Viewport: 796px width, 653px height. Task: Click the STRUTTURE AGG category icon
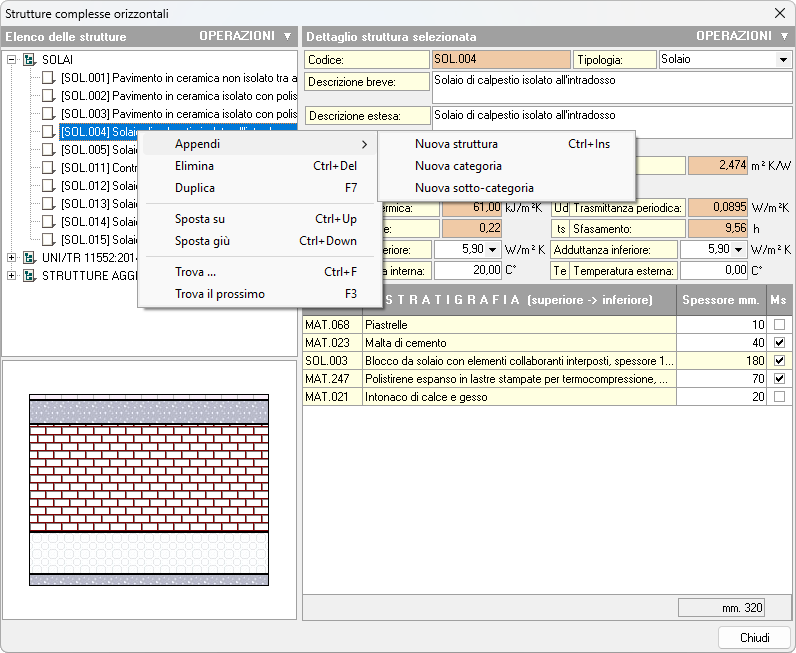click(x=29, y=276)
